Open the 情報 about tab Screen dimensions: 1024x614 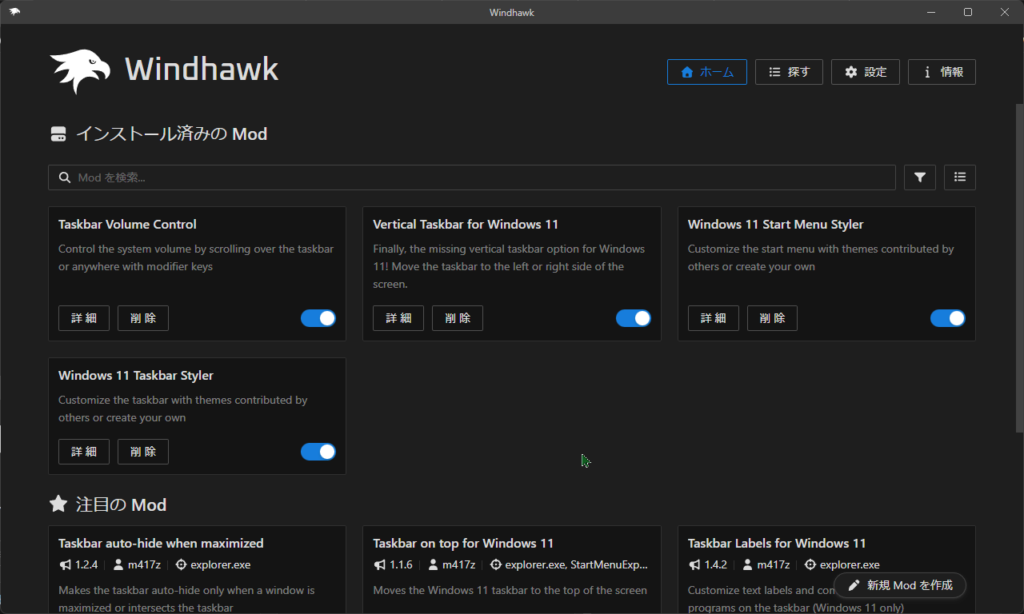(941, 72)
